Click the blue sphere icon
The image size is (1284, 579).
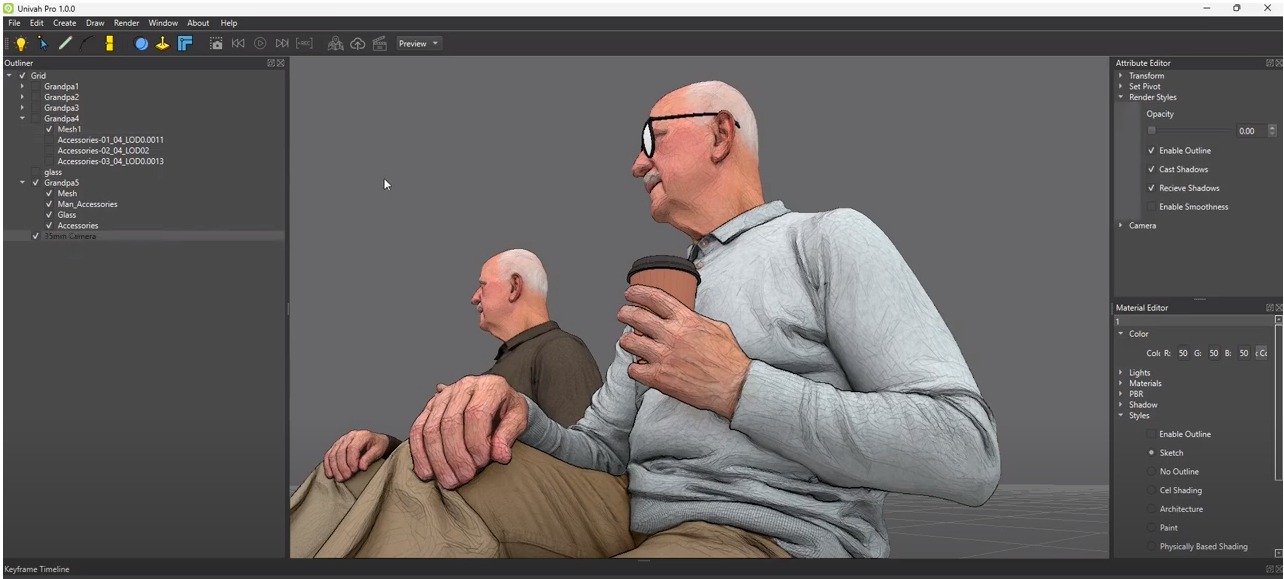(x=141, y=44)
